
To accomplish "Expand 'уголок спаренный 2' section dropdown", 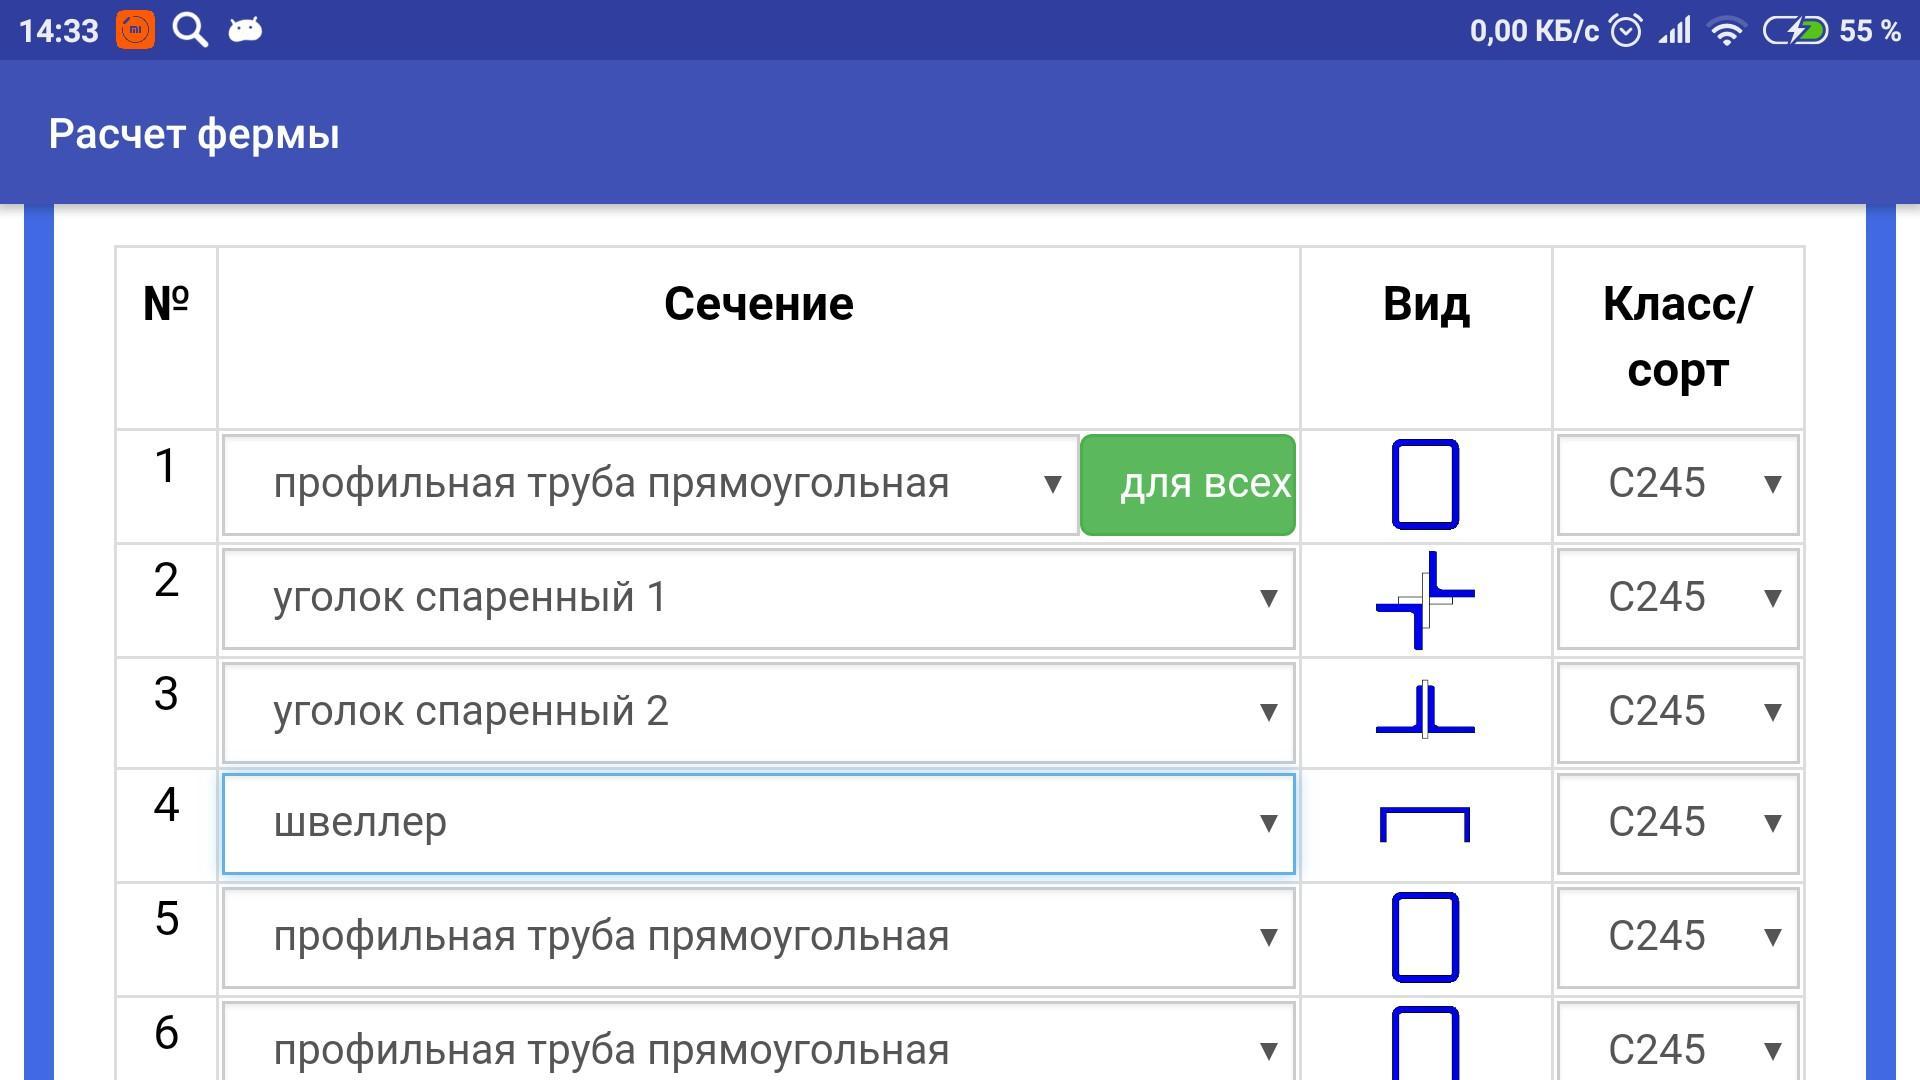I will click(x=758, y=711).
